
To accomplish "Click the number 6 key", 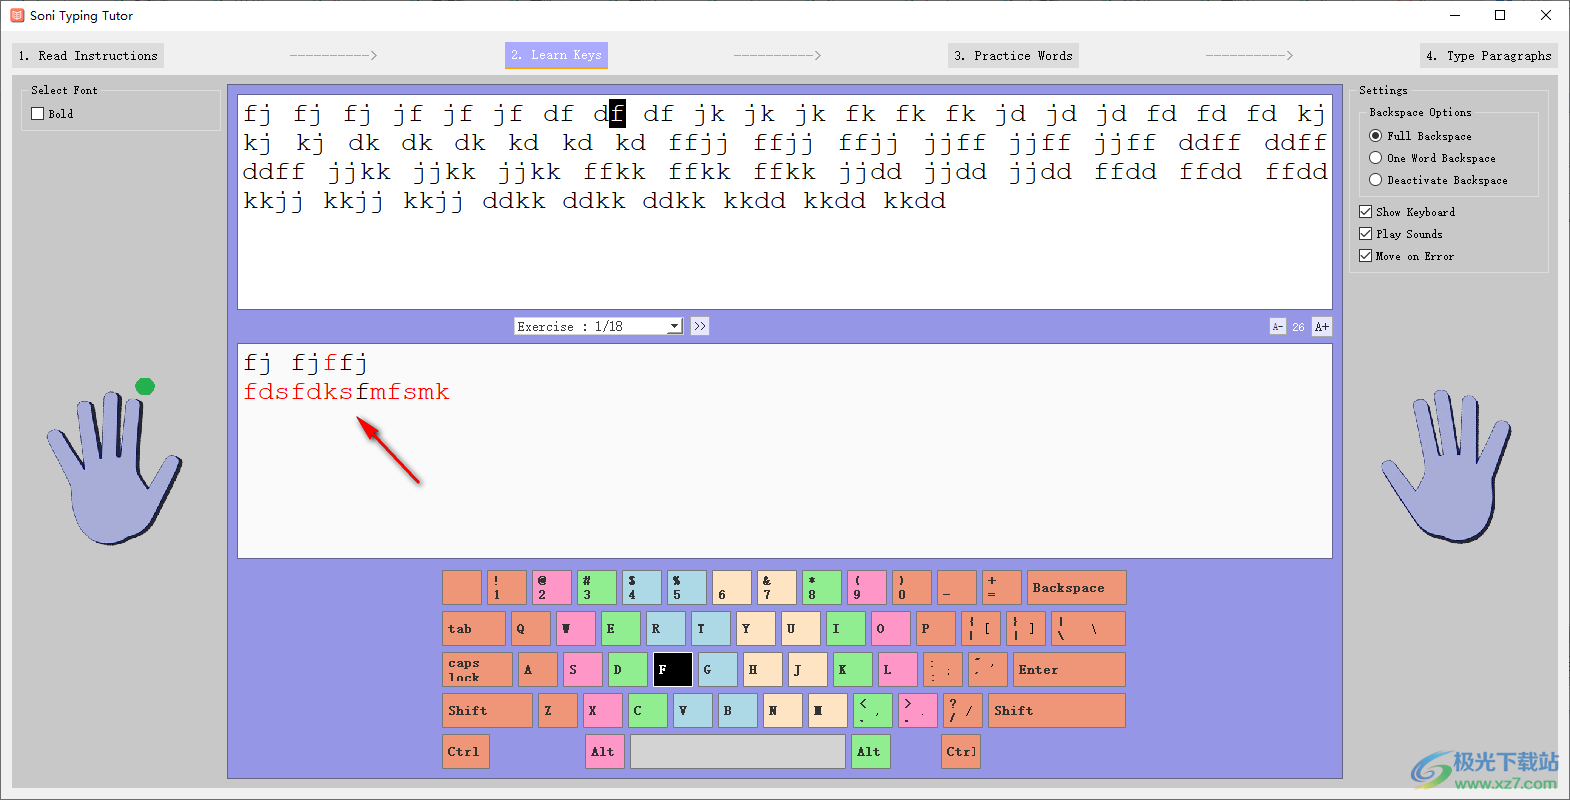I will click(732, 588).
